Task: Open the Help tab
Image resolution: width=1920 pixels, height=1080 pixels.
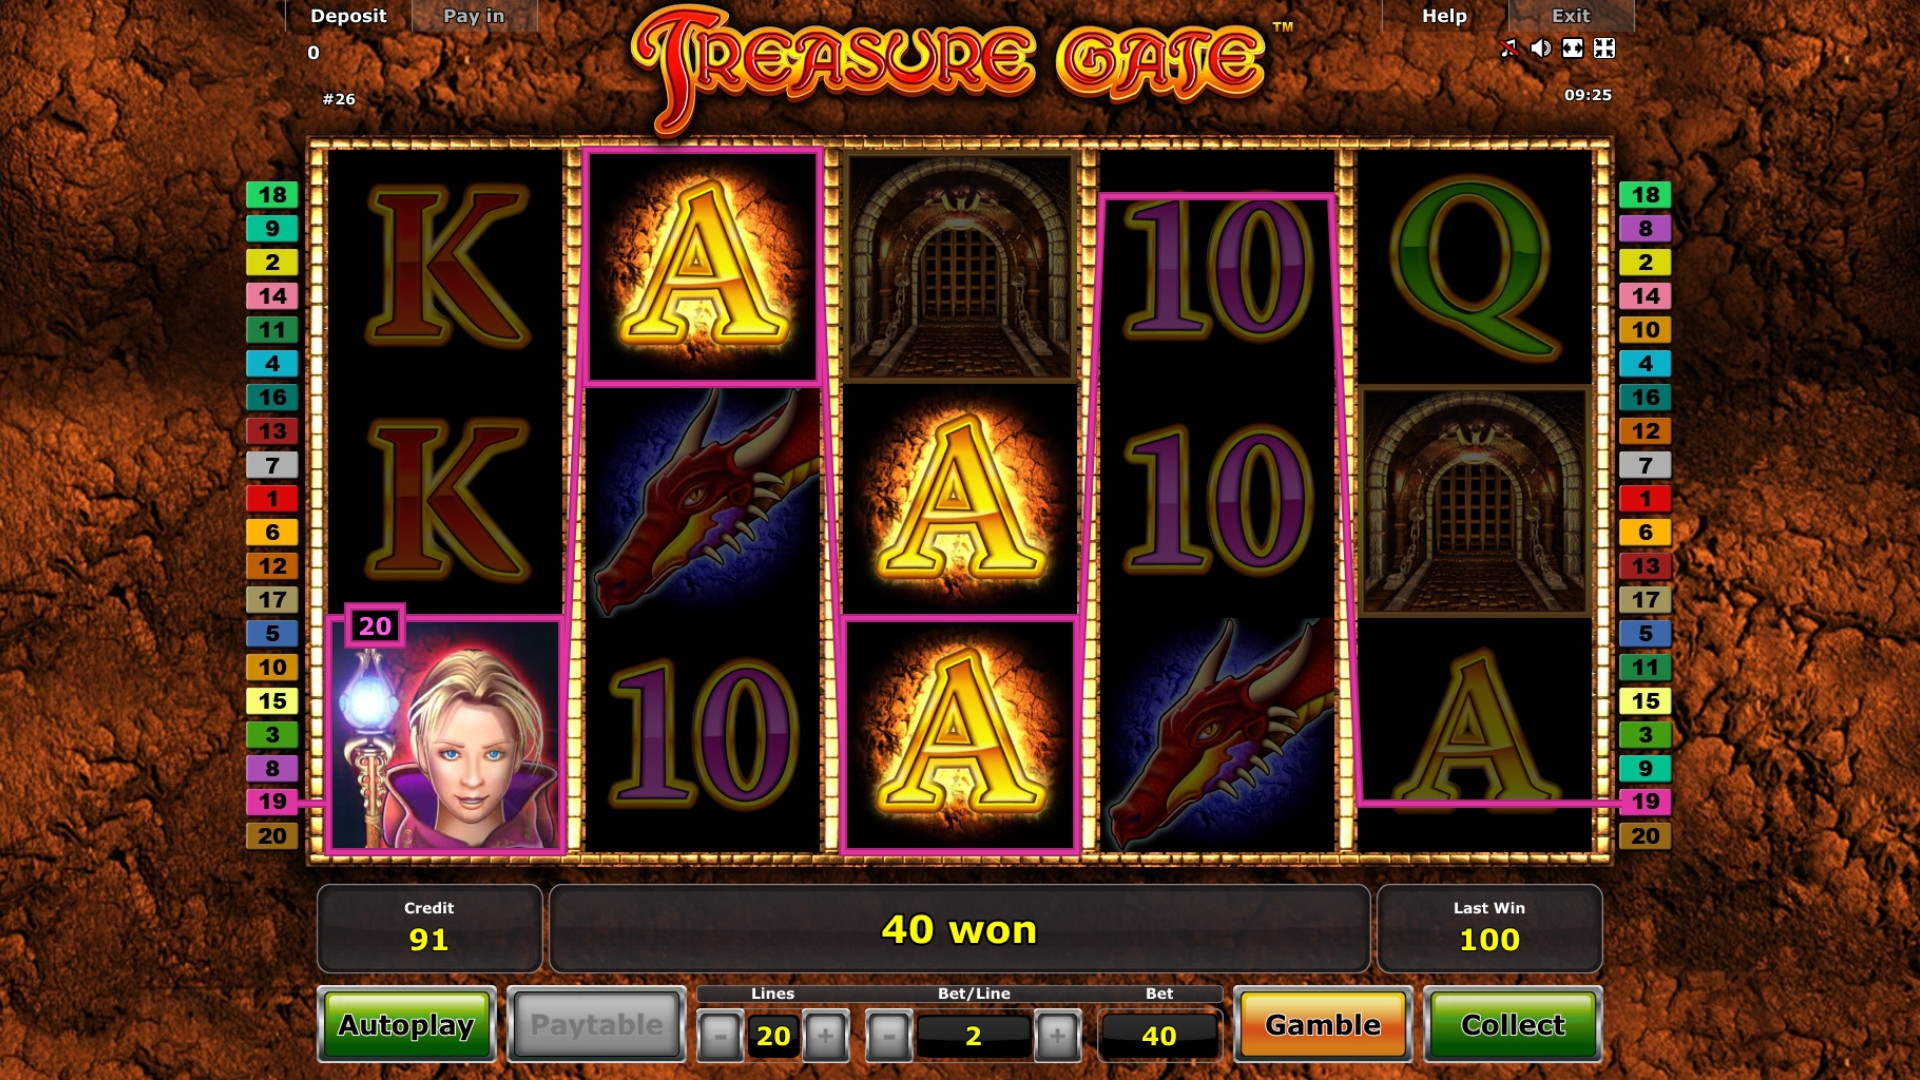Action: 1444,16
